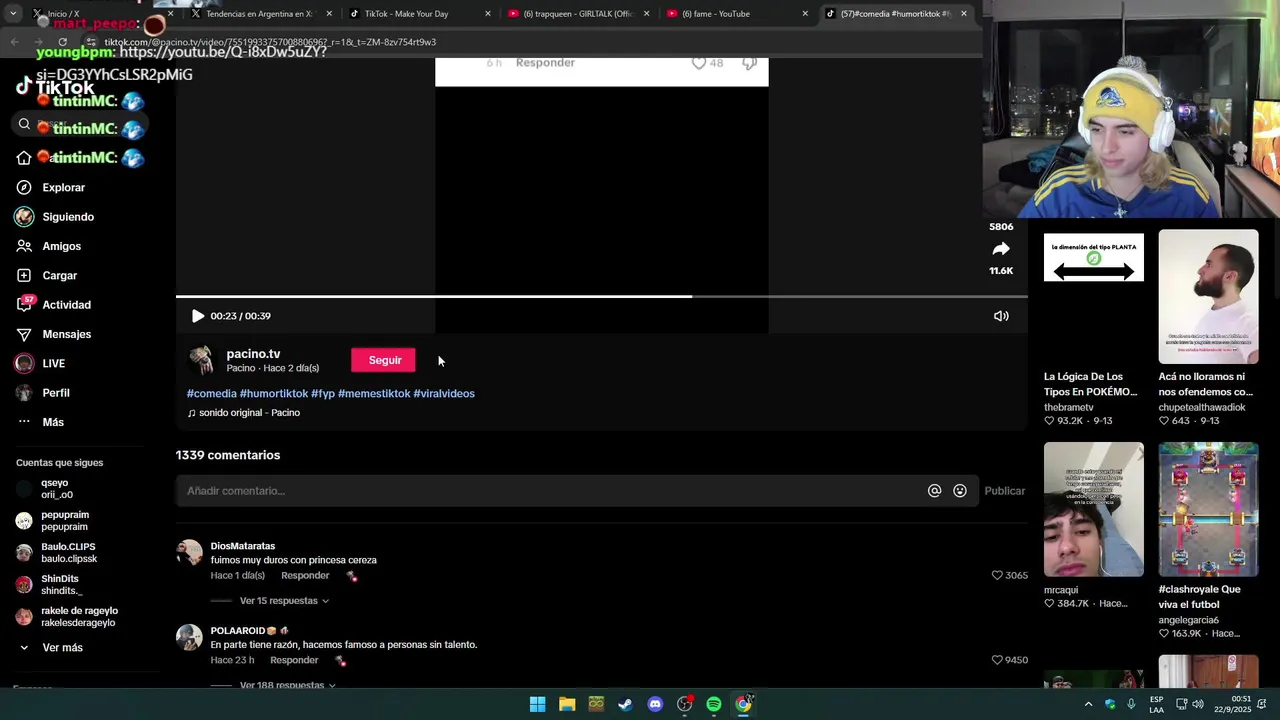
Task: Open OBS Studio from taskbar
Action: [x=684, y=704]
